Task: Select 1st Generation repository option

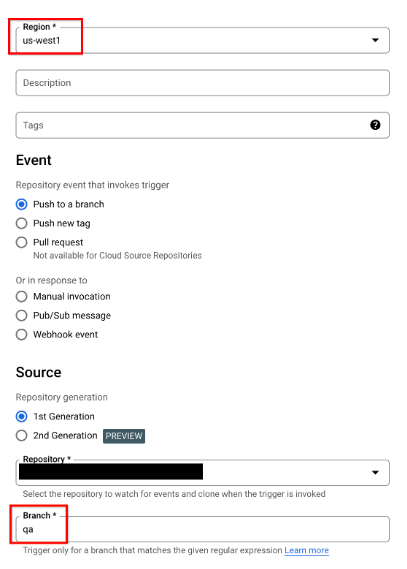Action: pos(21,416)
